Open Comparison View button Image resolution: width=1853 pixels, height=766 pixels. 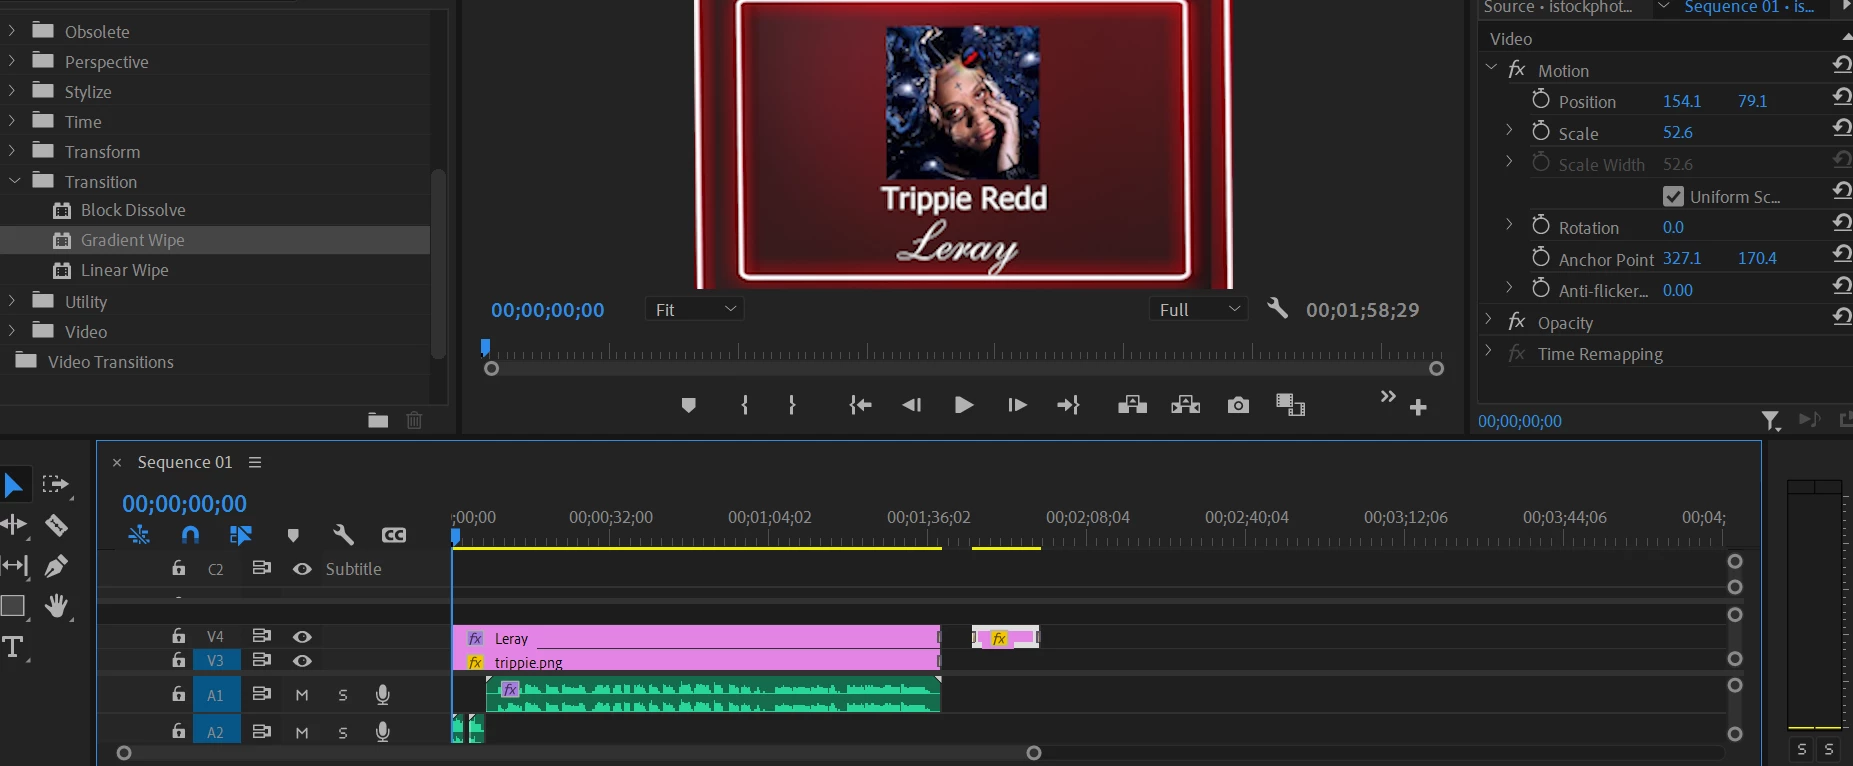coord(1290,405)
